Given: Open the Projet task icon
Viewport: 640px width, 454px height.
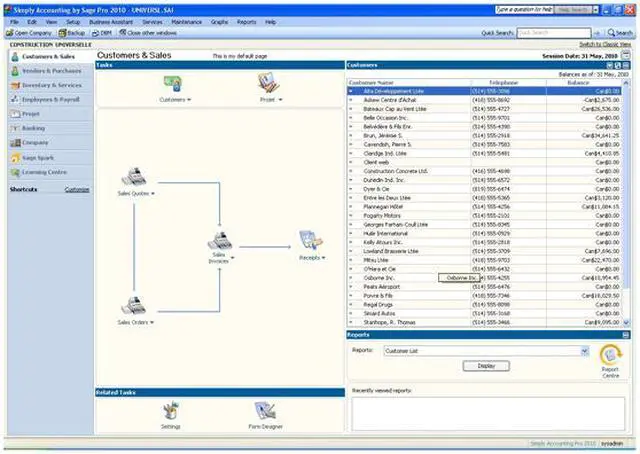Looking at the screenshot, I should click(268, 83).
